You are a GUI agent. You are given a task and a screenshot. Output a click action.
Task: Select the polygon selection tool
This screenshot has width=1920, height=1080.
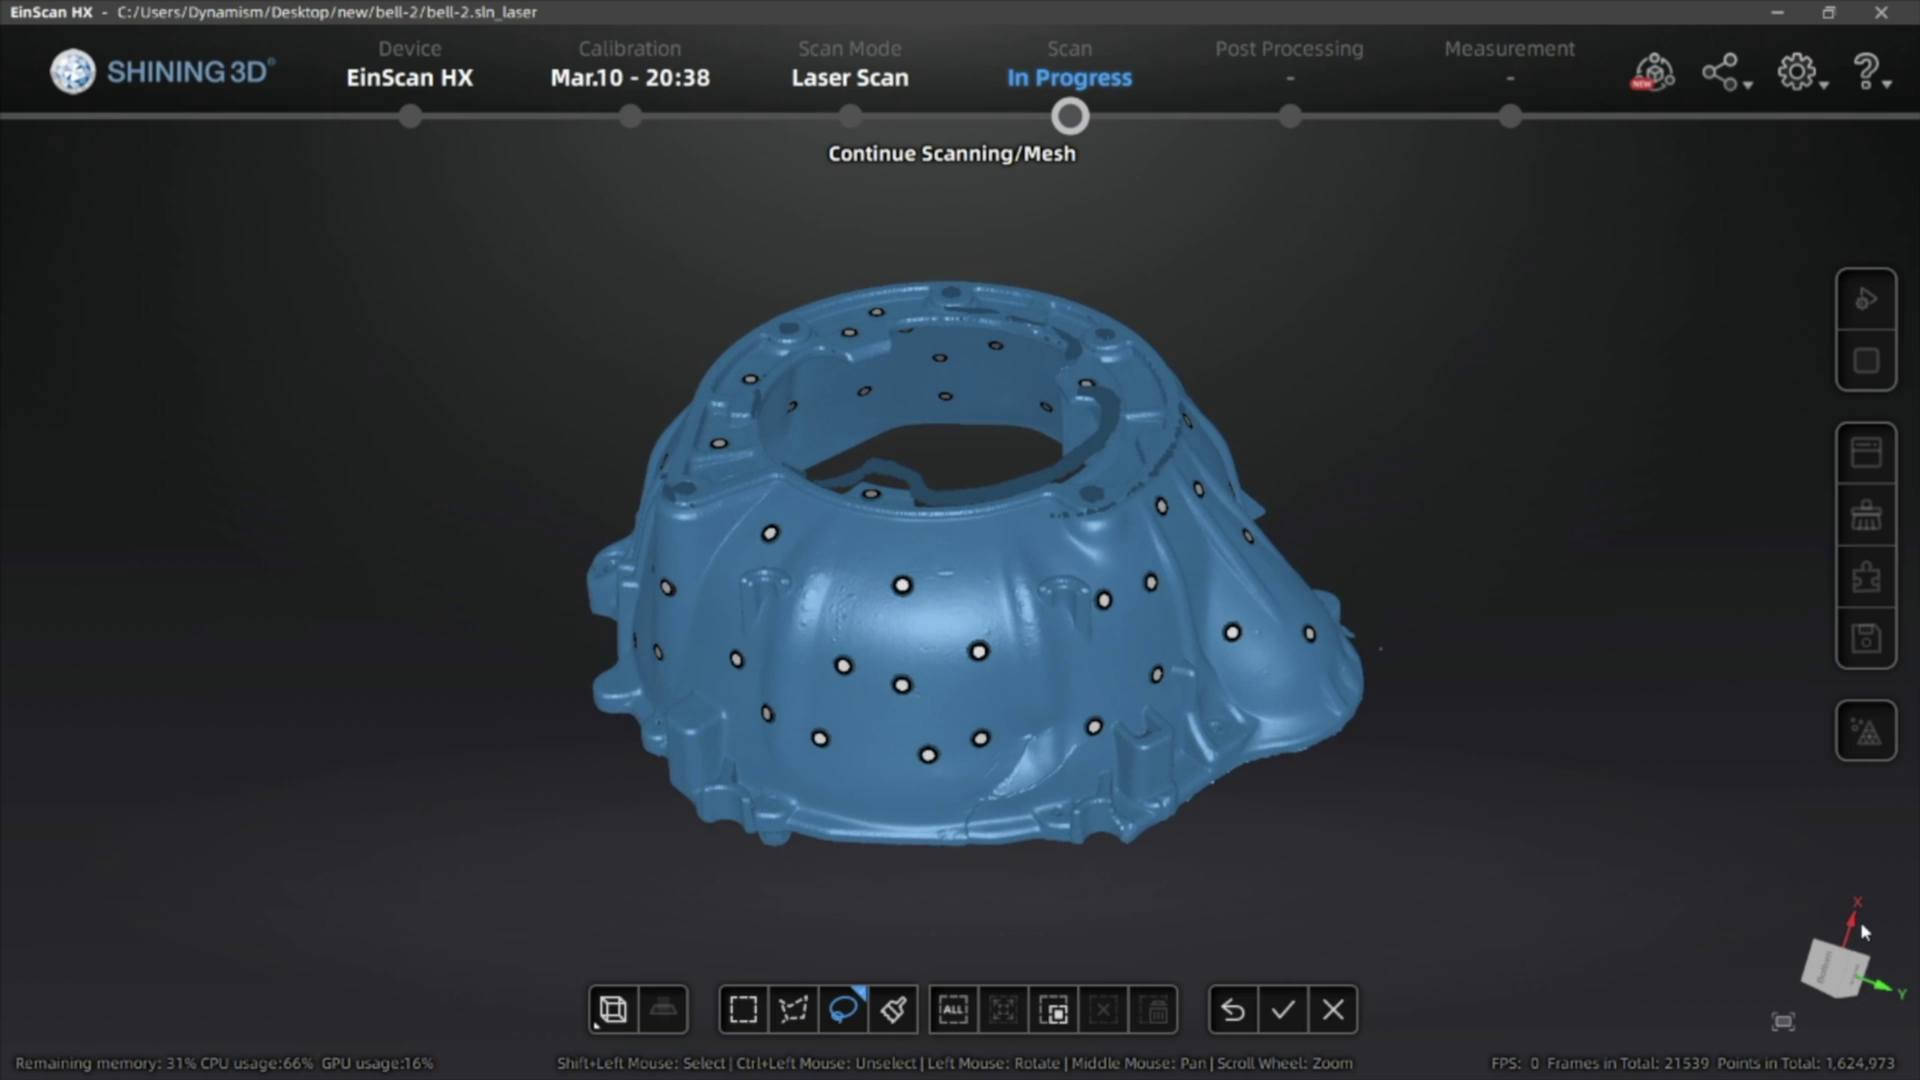(793, 1010)
